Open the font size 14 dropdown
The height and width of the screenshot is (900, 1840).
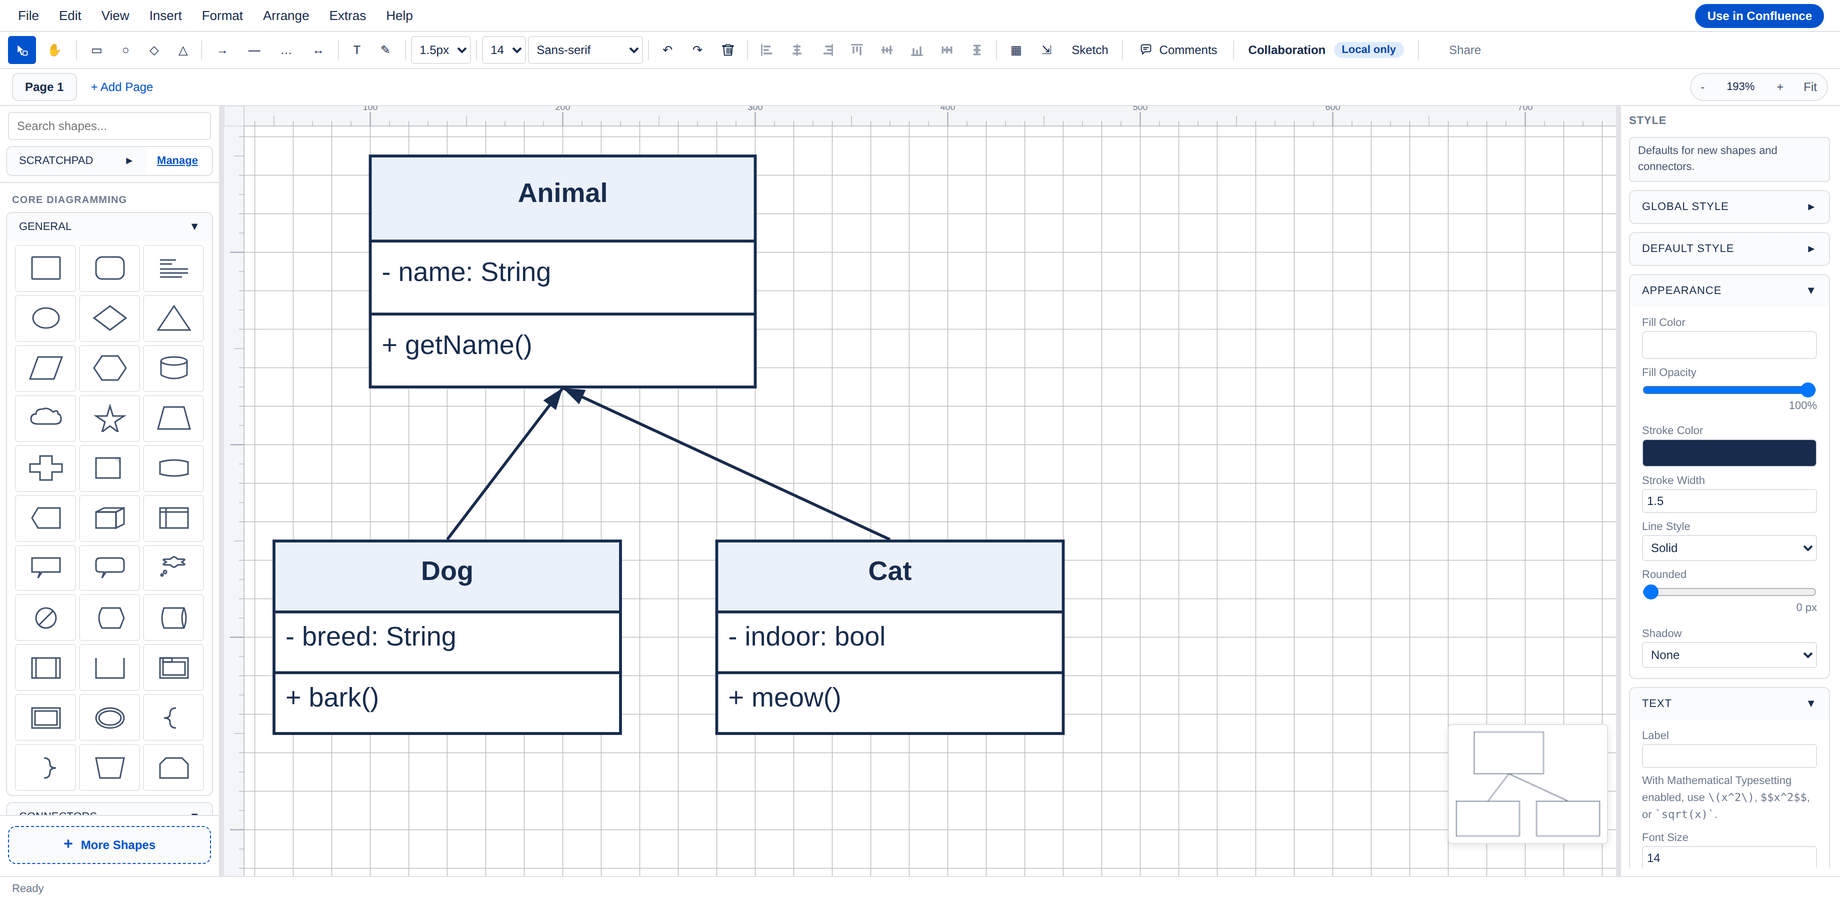click(503, 50)
